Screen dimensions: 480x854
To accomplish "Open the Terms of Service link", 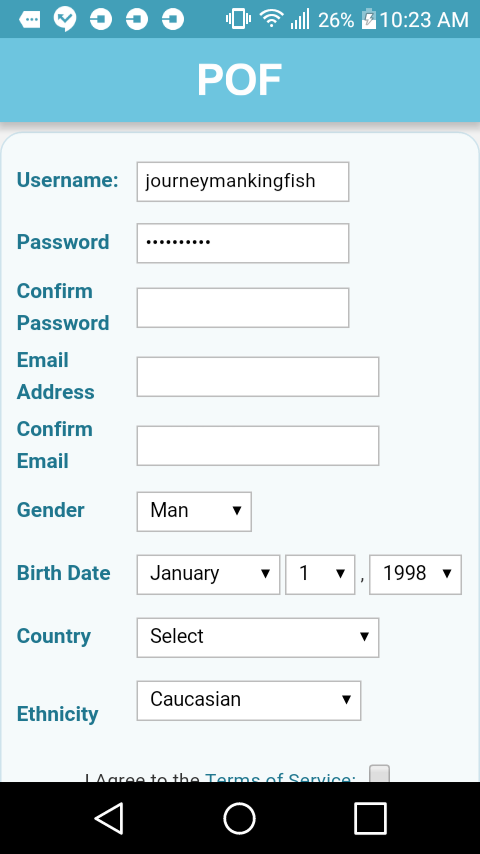I will [280, 777].
